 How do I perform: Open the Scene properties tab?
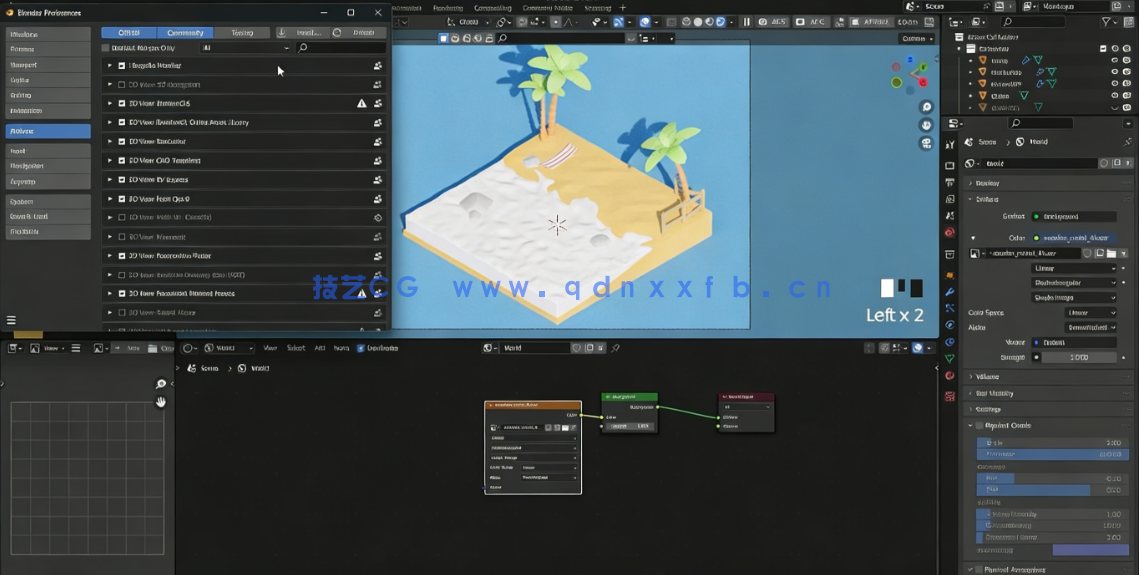949,216
